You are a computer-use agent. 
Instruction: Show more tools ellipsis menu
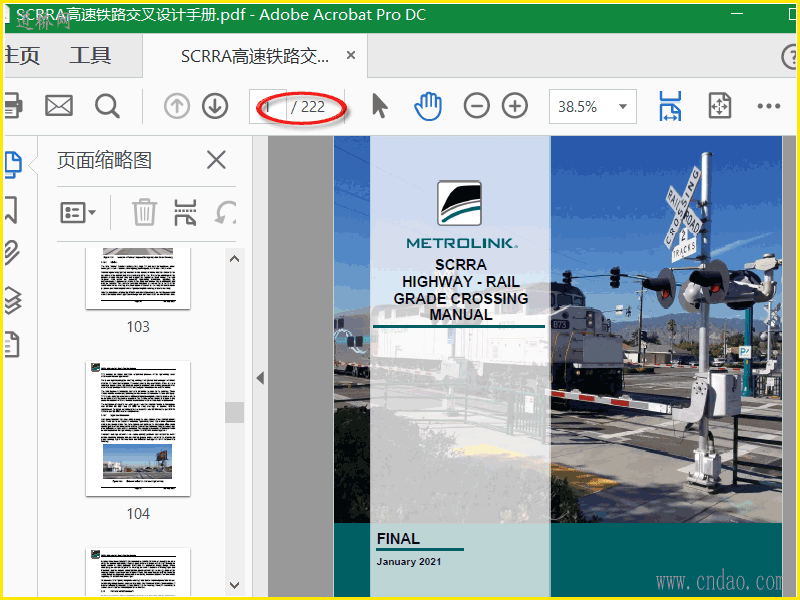(x=768, y=106)
